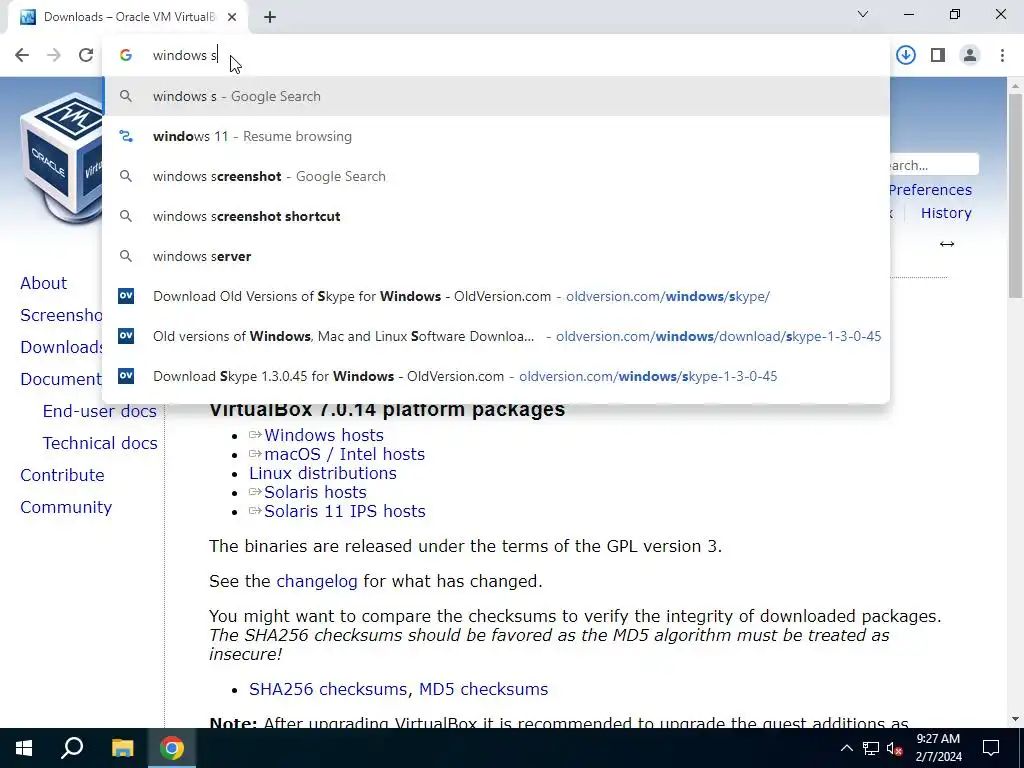Open 'Old versions of Windows, Mac and Linux' suggestion

[496, 336]
